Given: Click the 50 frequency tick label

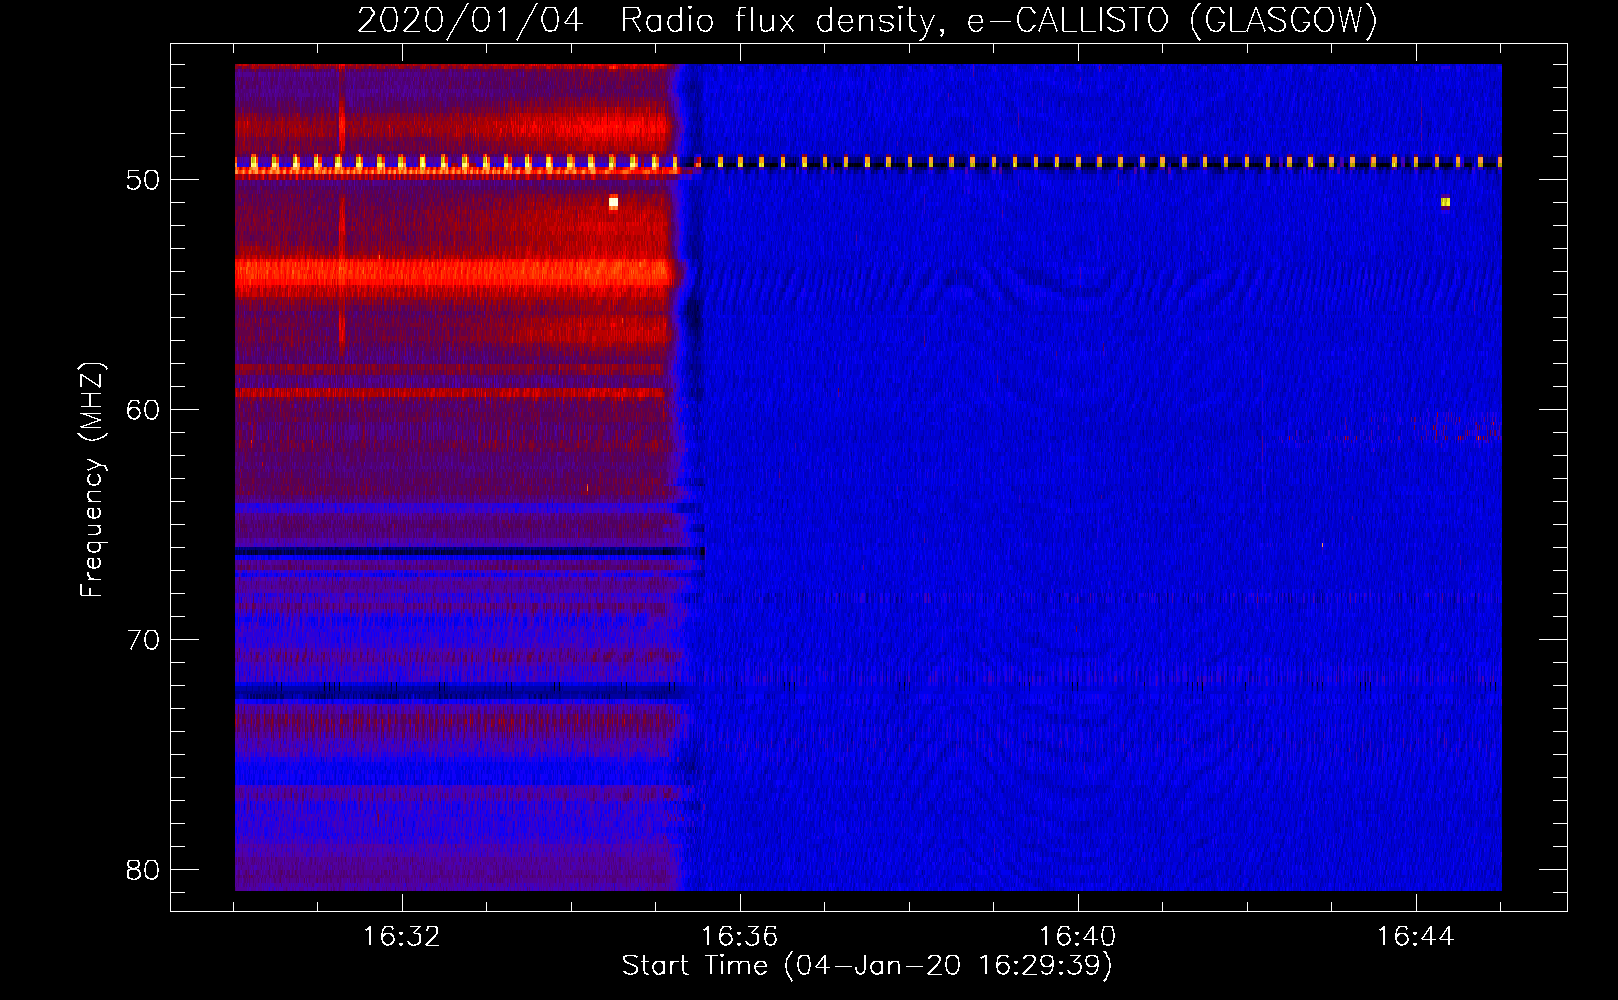Looking at the screenshot, I should coord(143,180).
